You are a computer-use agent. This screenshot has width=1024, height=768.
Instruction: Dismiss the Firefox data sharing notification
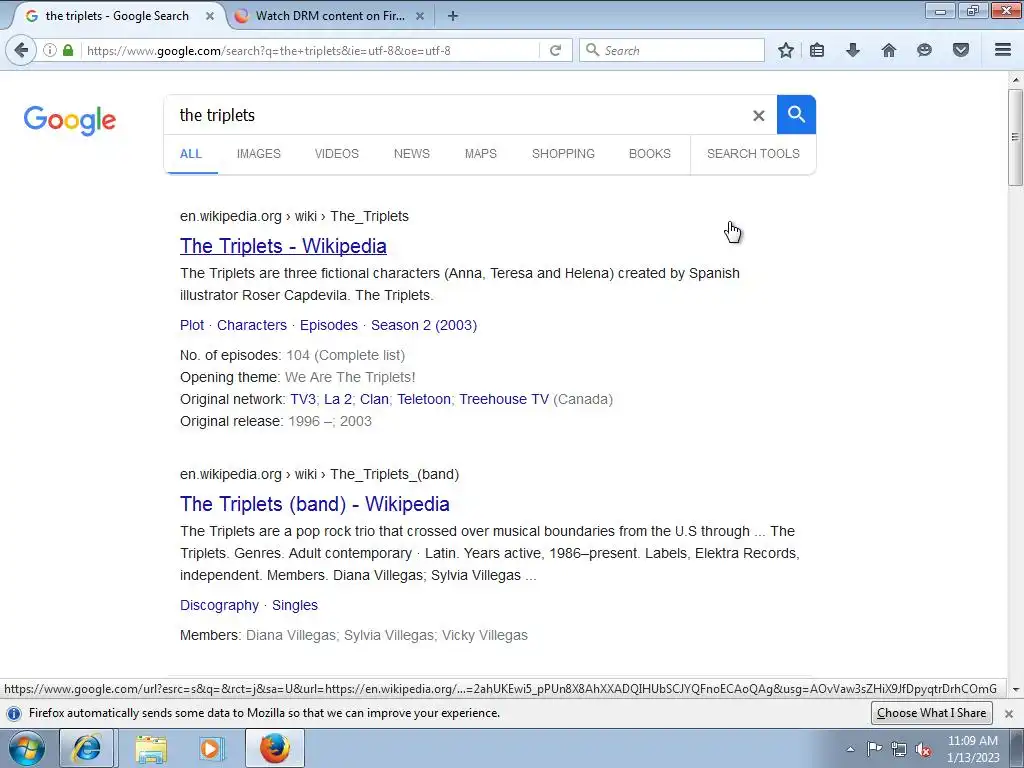point(1008,713)
